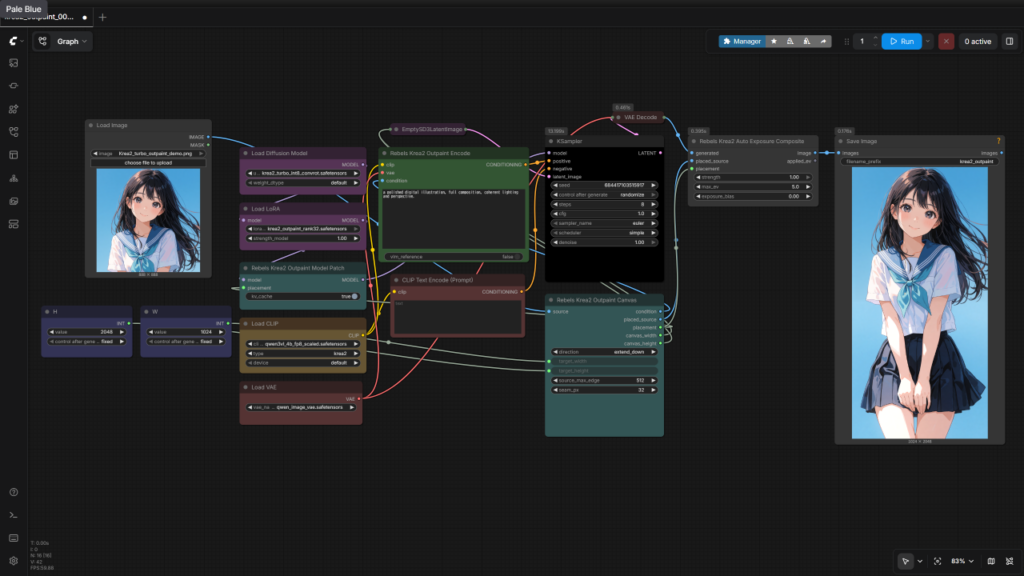Click the output image preview in Save Image

(920, 302)
